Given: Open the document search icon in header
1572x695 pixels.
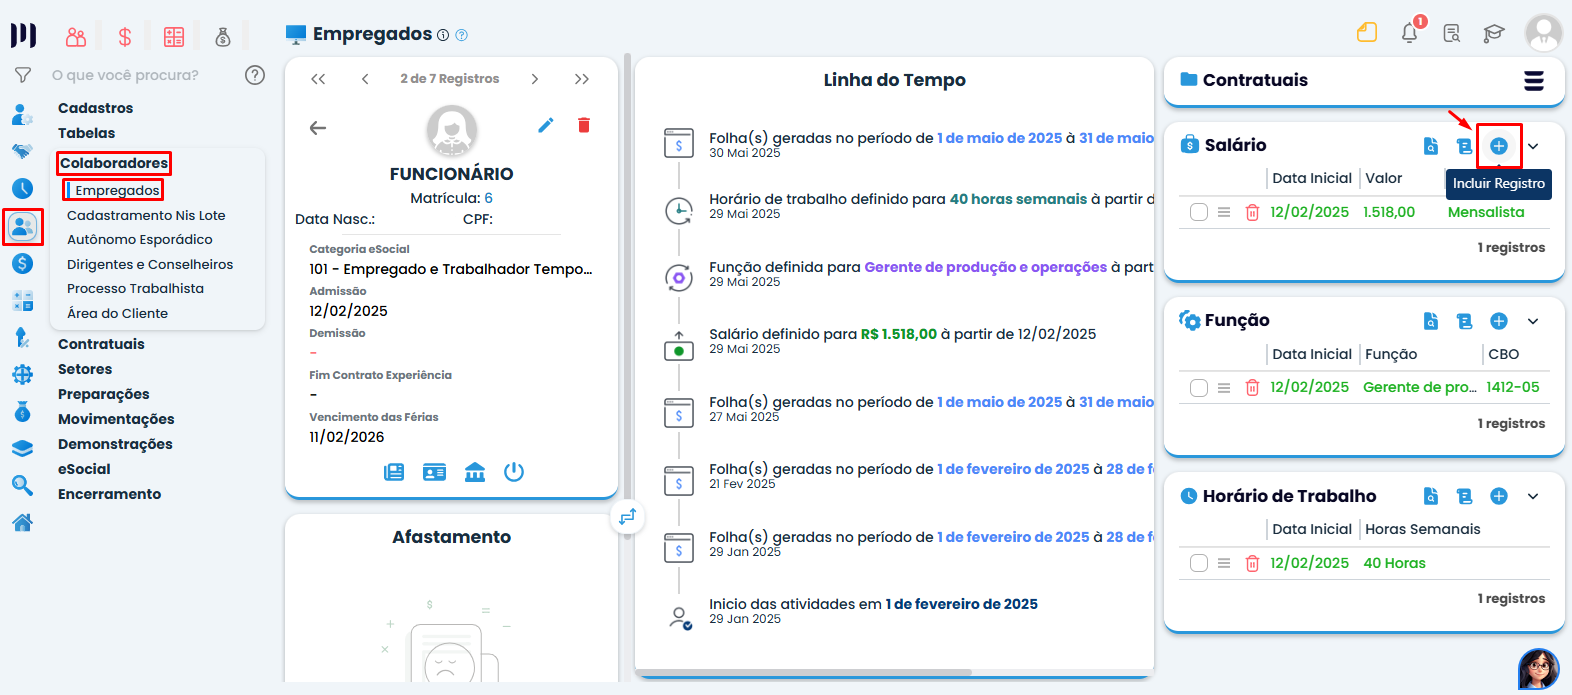Looking at the screenshot, I should (1452, 33).
